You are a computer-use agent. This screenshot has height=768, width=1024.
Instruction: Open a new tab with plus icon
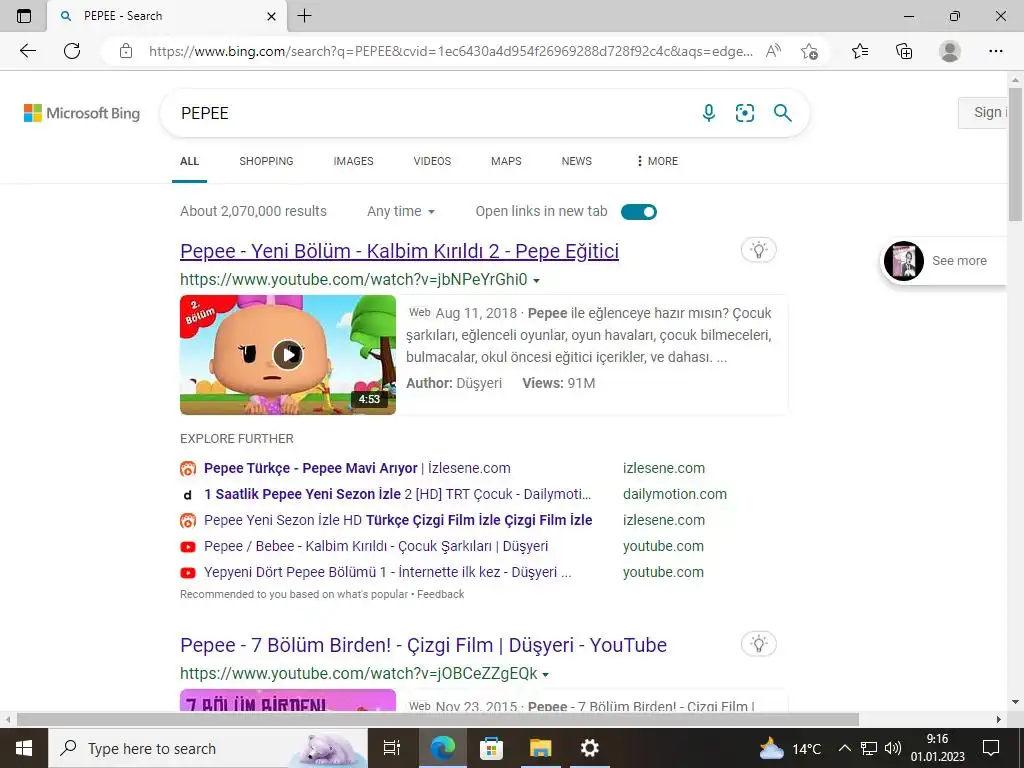coord(304,16)
